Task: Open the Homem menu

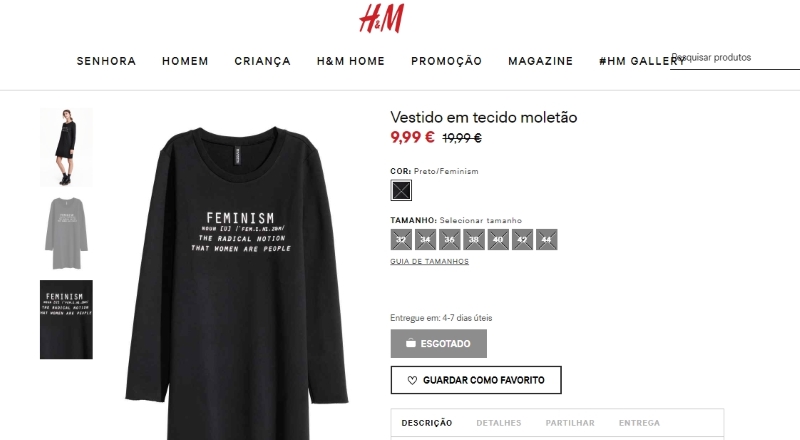Action: pyautogui.click(x=185, y=61)
